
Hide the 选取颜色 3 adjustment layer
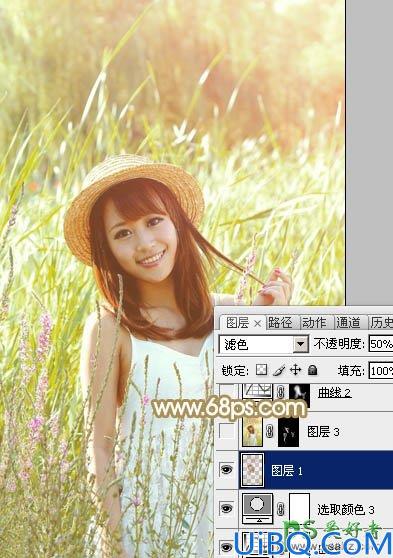tap(226, 508)
